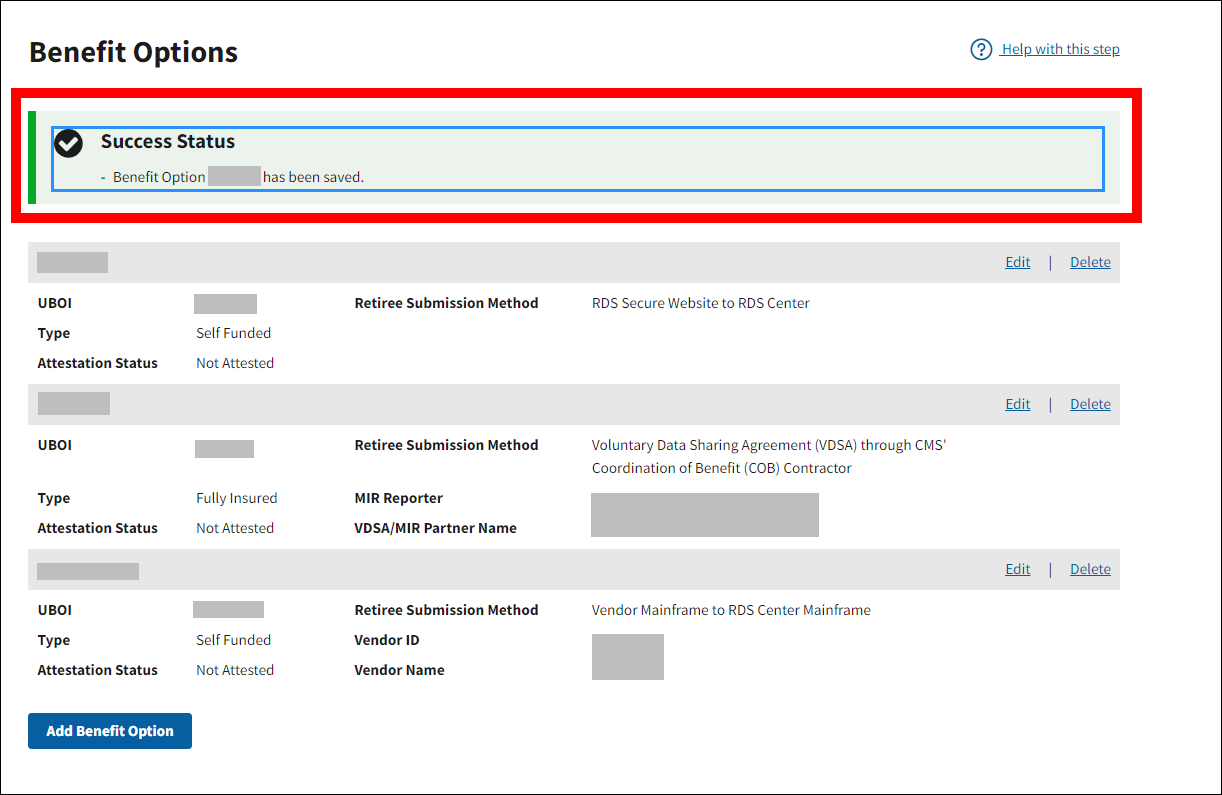Click the 'MIR Reporter' field label
Viewport: 1222px width, 795px height.
click(x=398, y=498)
